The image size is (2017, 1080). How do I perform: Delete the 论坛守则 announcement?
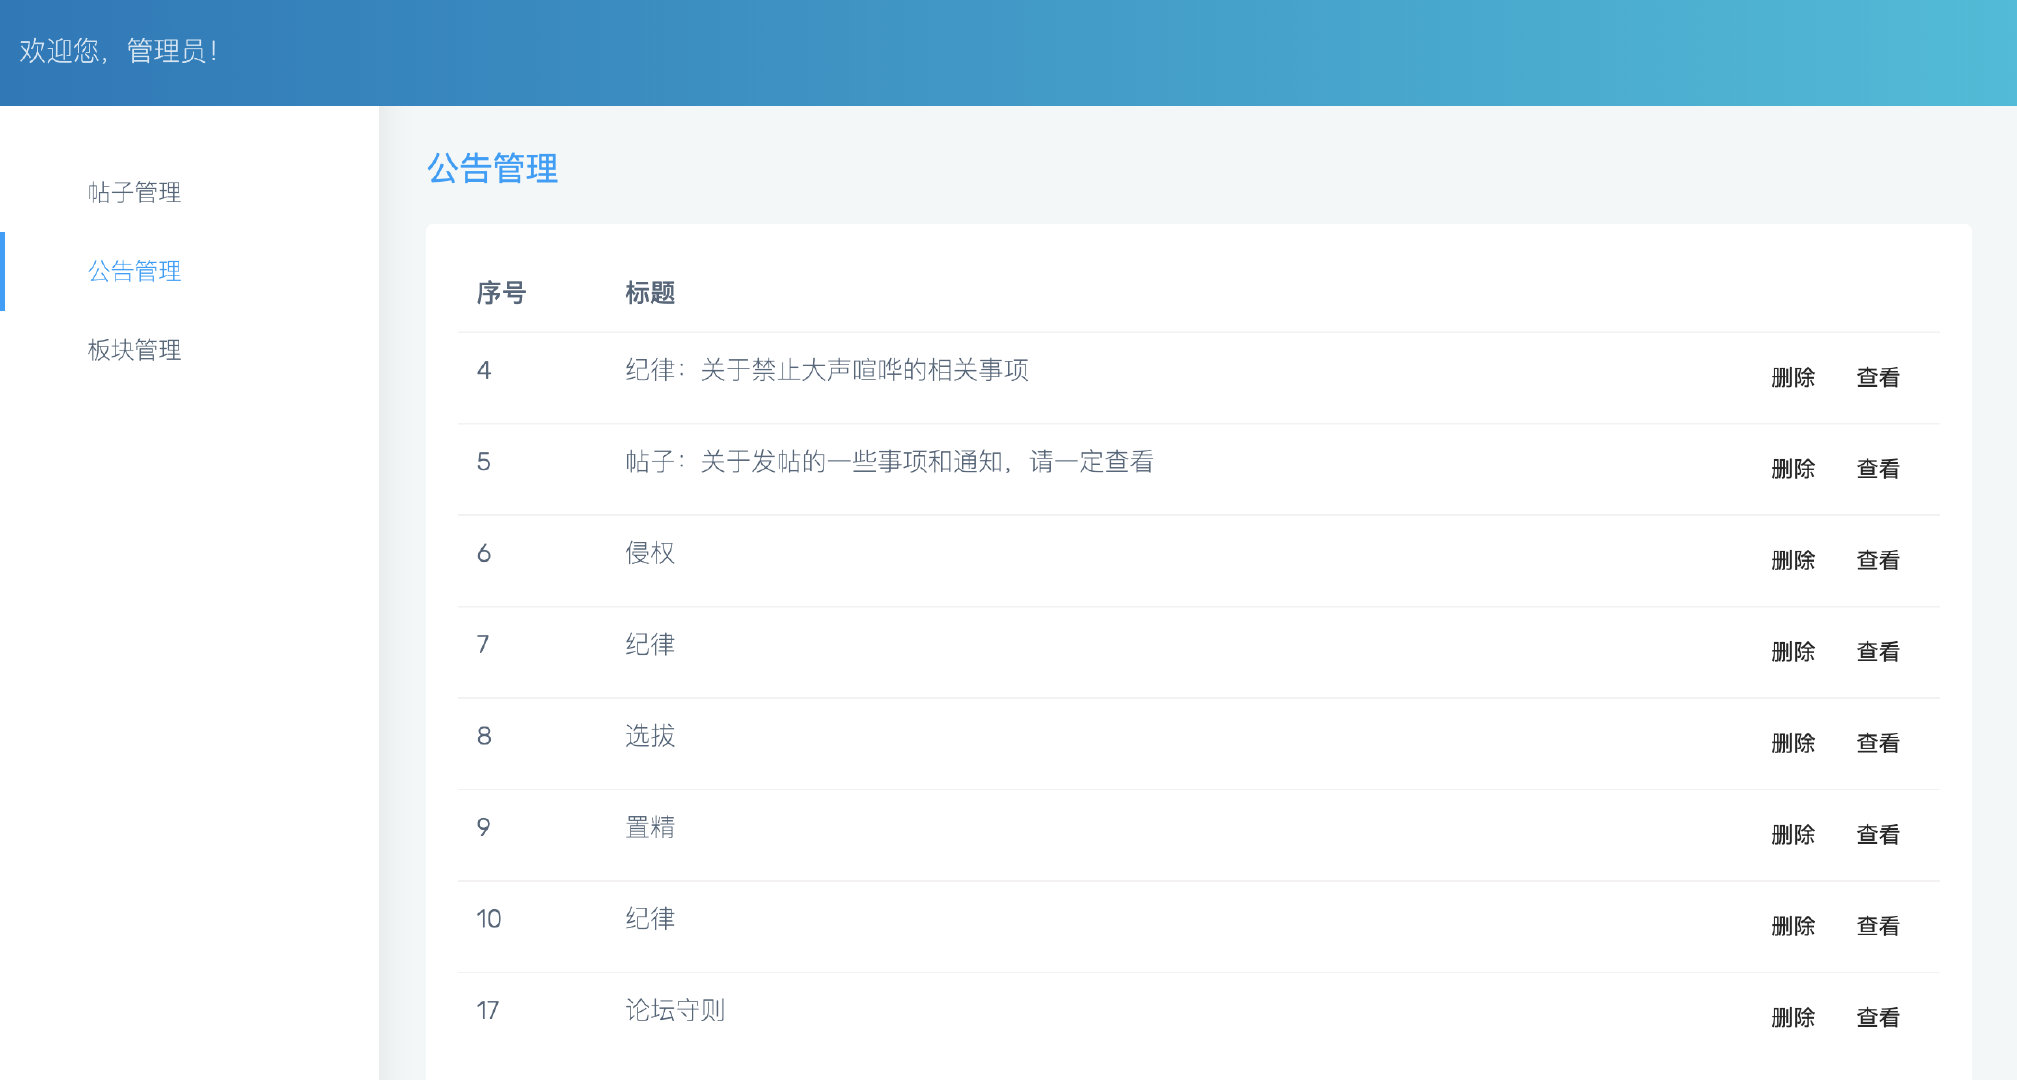(1793, 1018)
